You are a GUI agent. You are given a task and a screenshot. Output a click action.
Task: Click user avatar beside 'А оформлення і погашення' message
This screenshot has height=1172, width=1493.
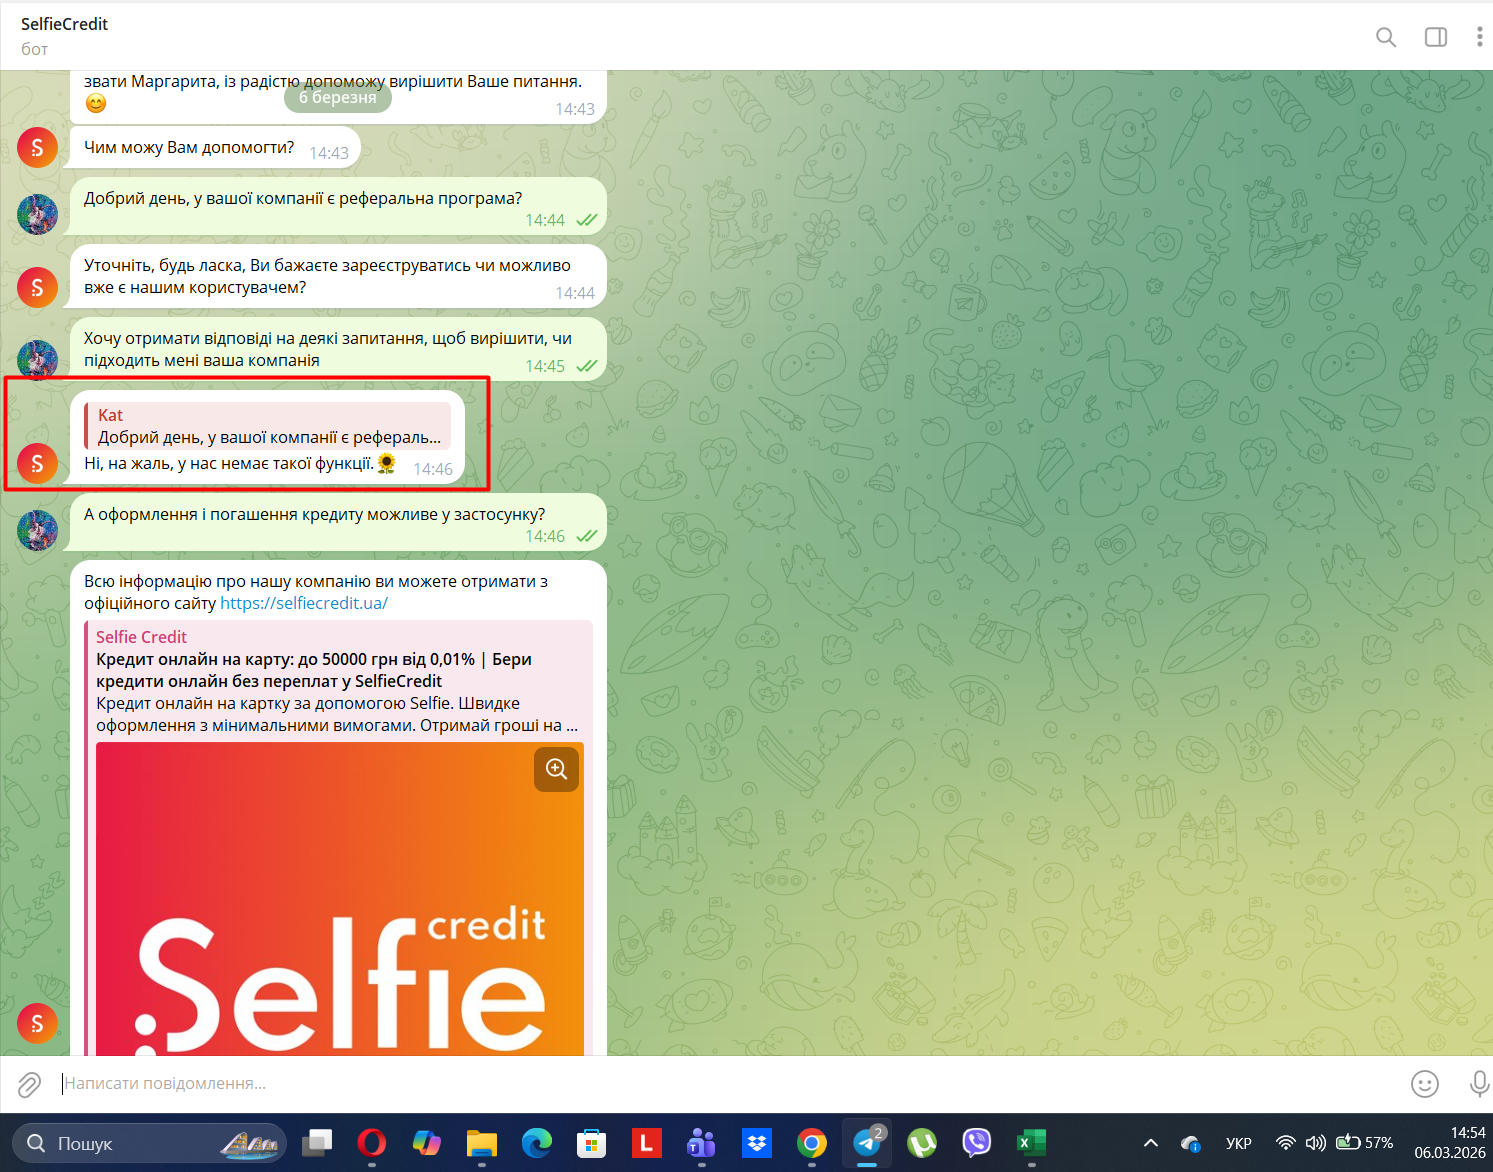pyautogui.click(x=37, y=531)
